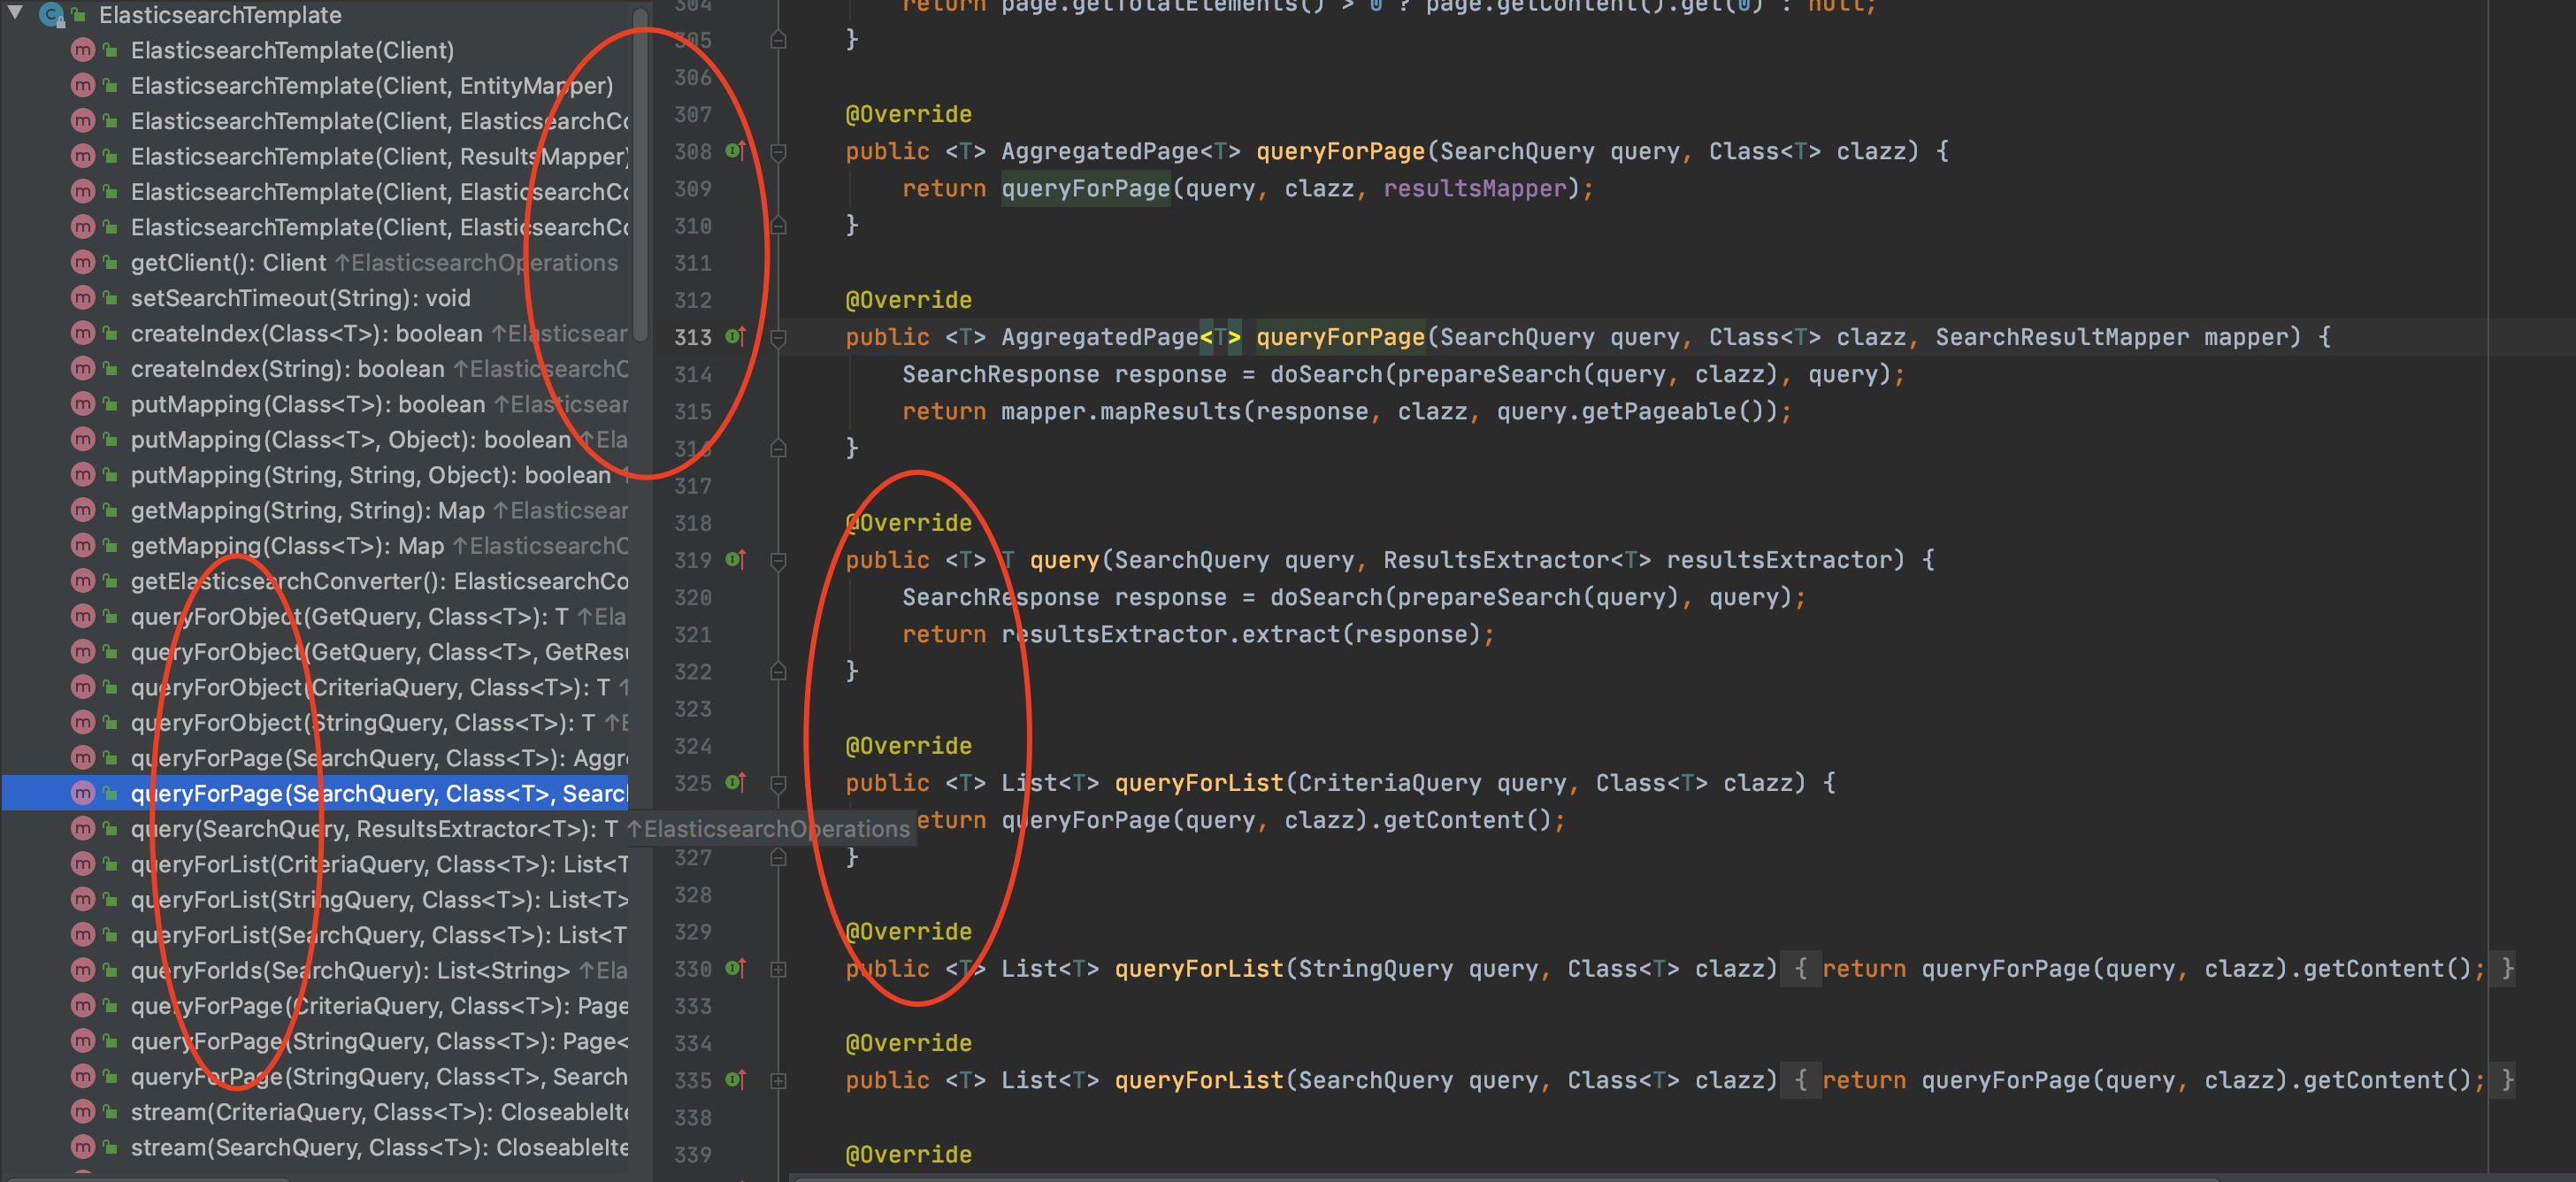Click implements-method gutter icon on line 313
This screenshot has width=2576, height=1182.
[x=735, y=337]
